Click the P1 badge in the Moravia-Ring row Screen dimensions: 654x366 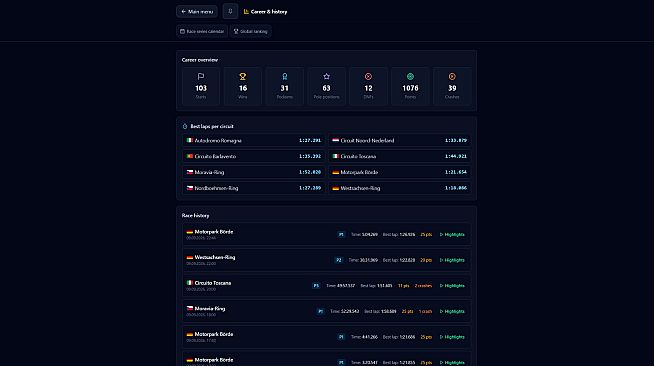click(x=320, y=311)
